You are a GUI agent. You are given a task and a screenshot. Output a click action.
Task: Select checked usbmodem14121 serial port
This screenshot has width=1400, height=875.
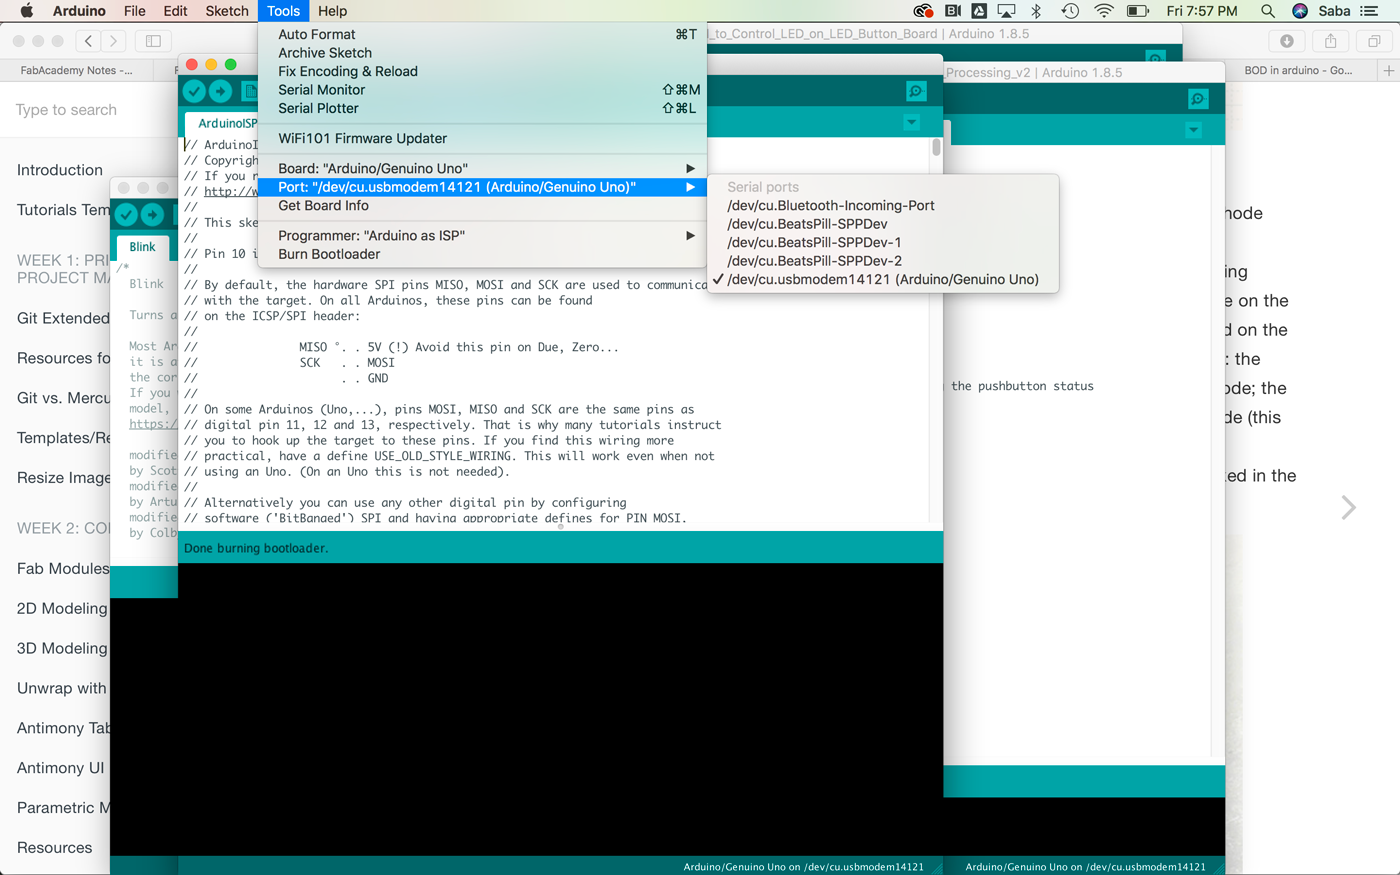pyautogui.click(x=883, y=280)
